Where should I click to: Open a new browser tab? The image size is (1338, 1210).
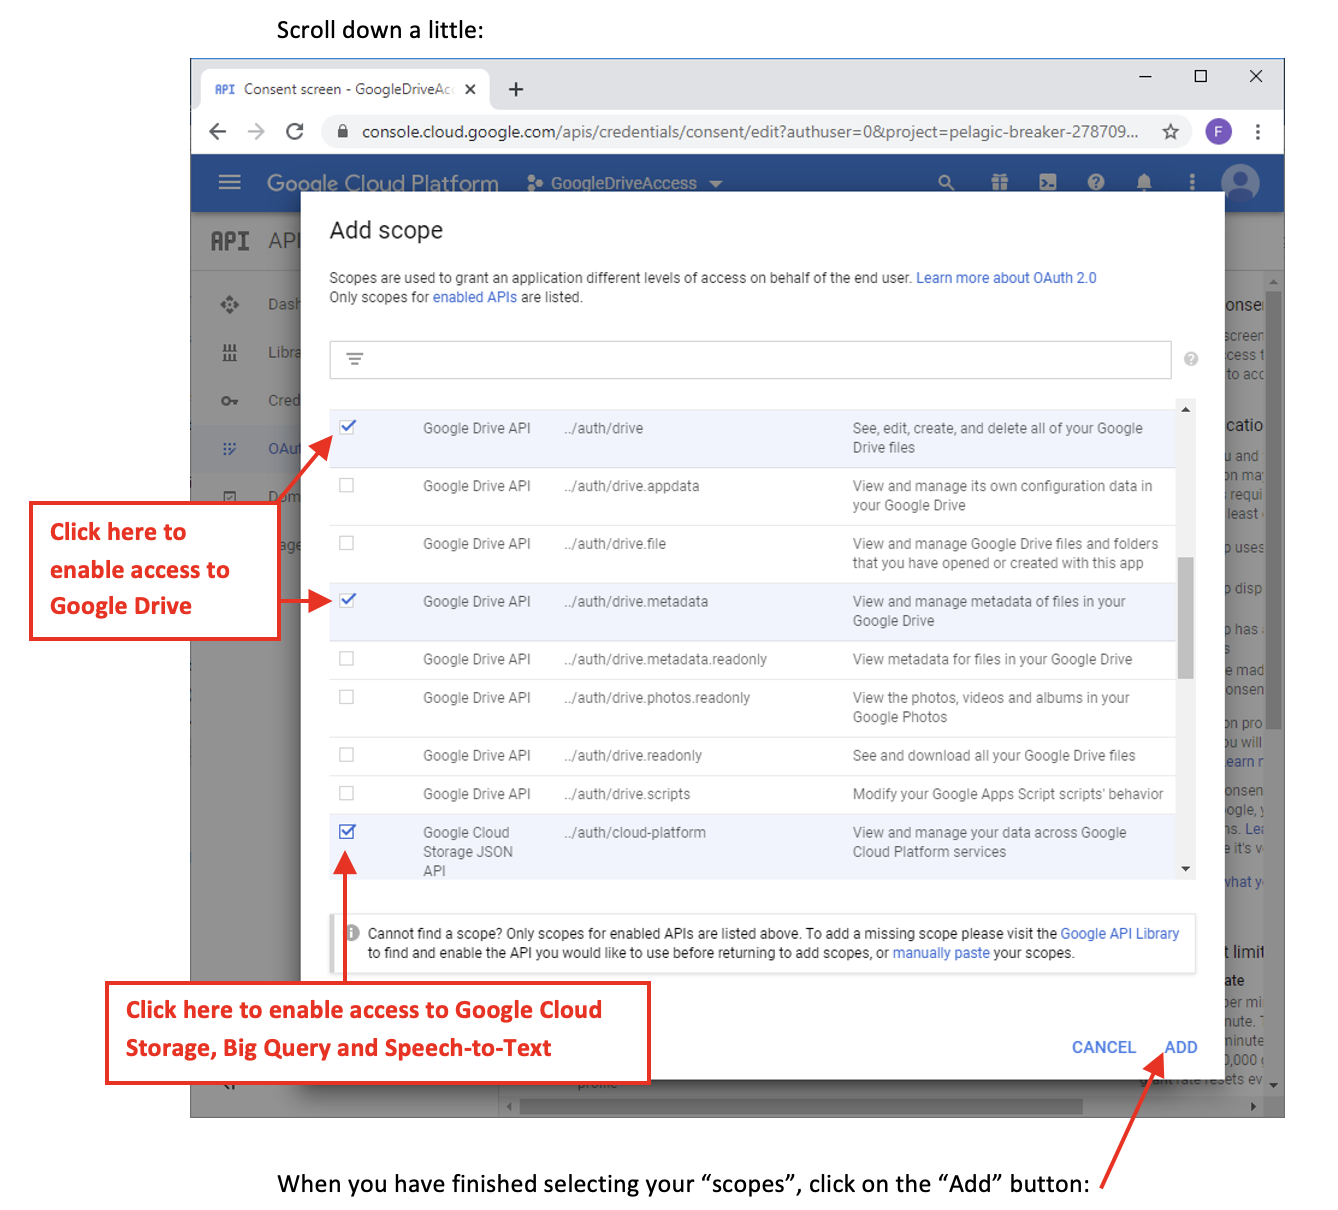[516, 90]
